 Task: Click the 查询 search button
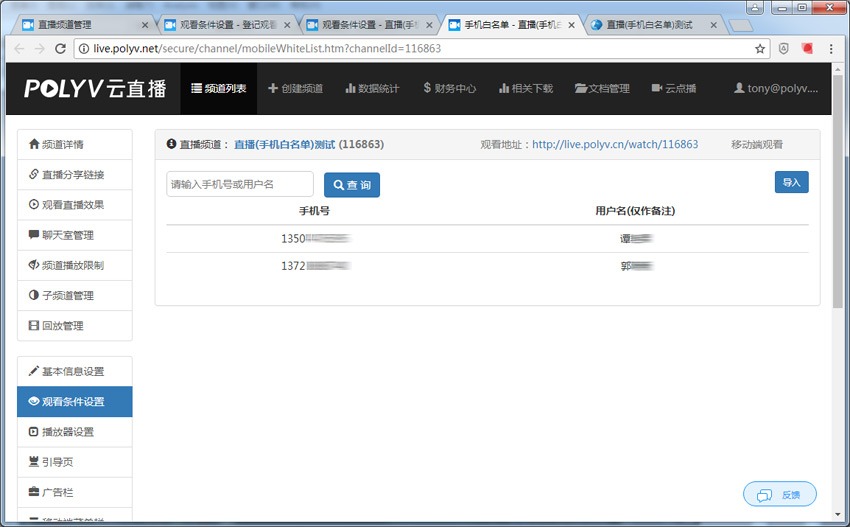[352, 185]
